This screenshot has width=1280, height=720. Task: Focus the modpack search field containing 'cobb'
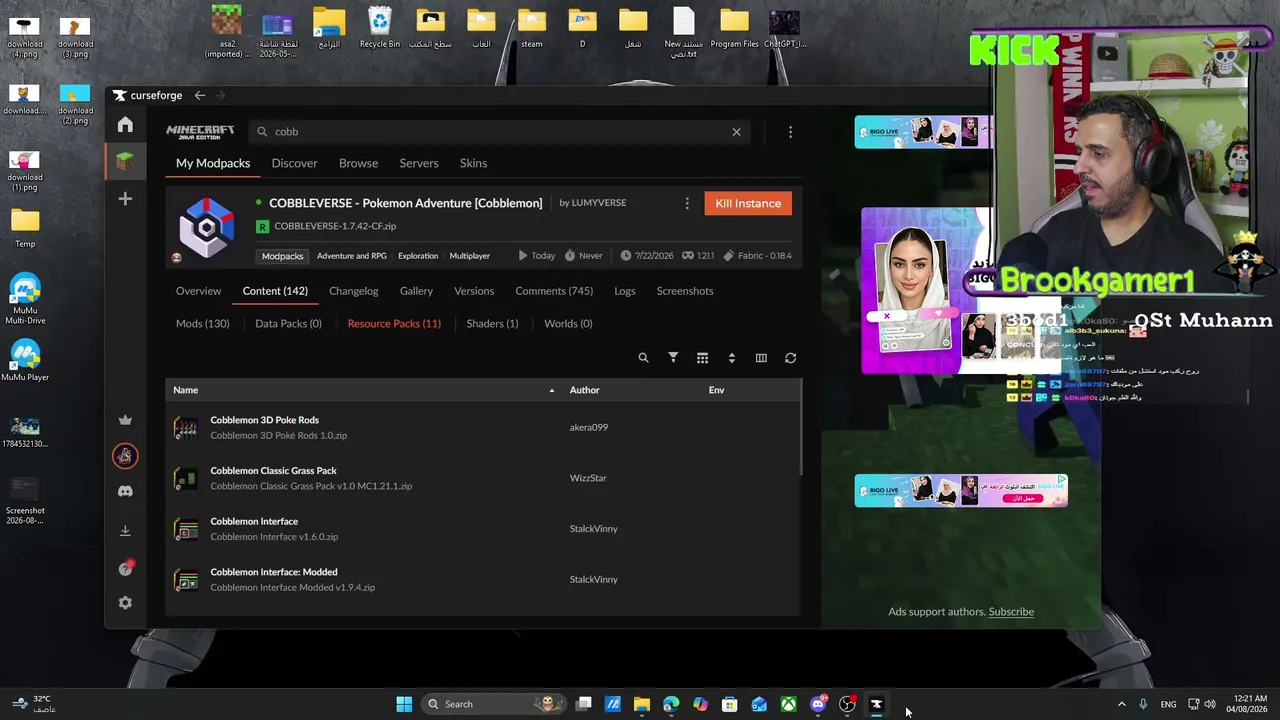pos(500,131)
